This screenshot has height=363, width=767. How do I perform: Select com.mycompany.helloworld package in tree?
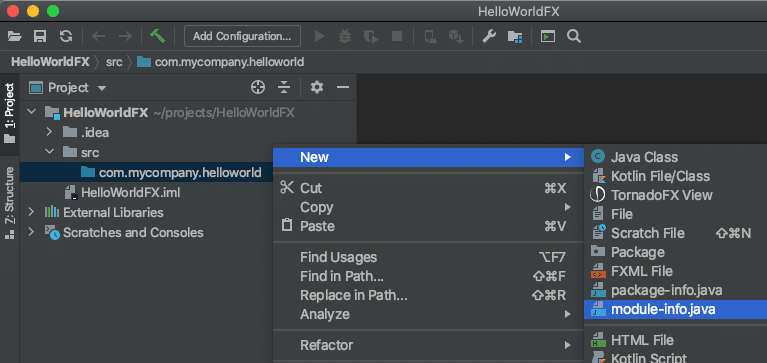point(146,172)
